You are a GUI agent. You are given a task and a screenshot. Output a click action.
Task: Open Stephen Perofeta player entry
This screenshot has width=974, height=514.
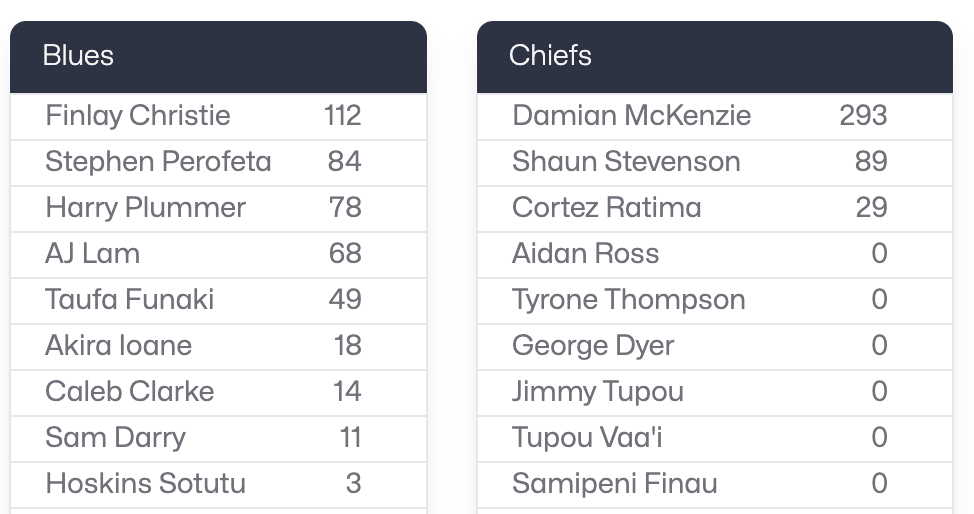(x=218, y=162)
